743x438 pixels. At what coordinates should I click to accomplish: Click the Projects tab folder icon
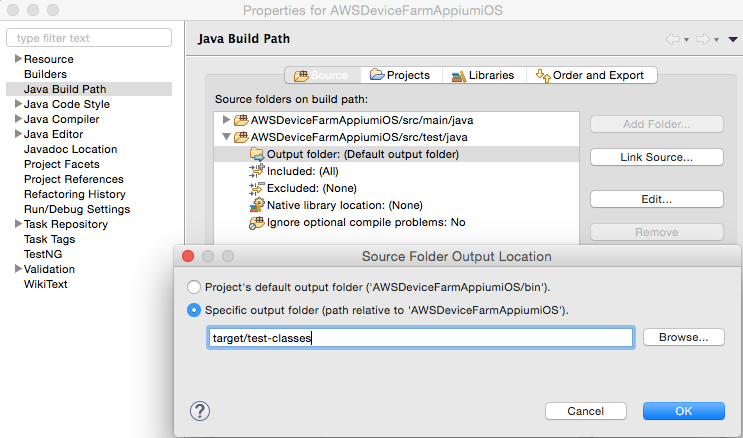click(377, 75)
